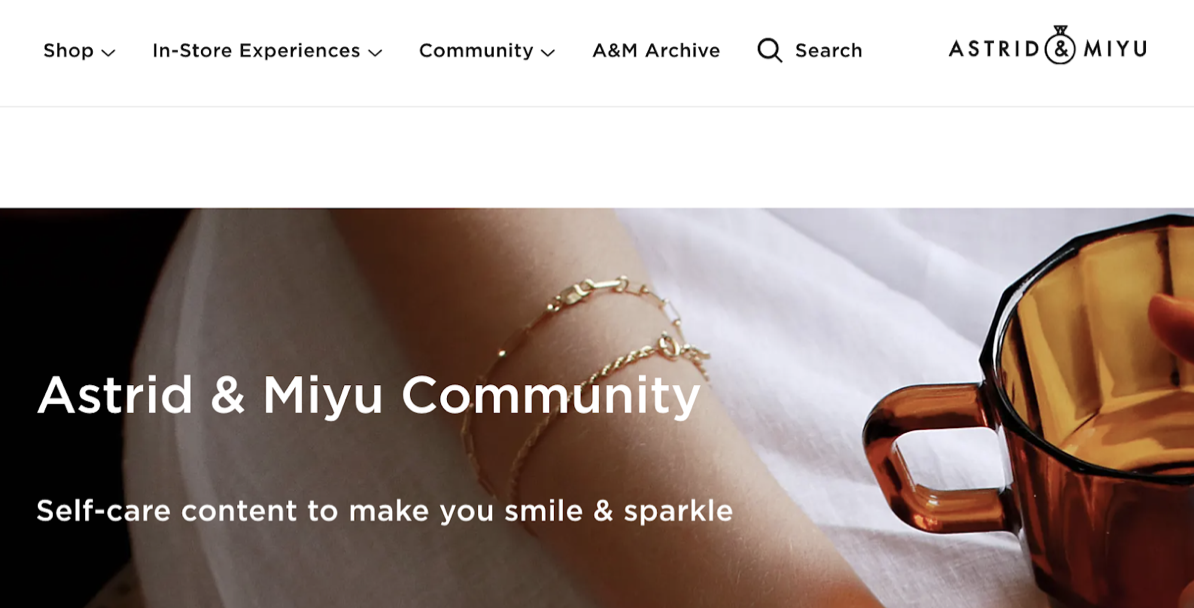Select the Community navigation label
1194x608 pixels.
[476, 50]
